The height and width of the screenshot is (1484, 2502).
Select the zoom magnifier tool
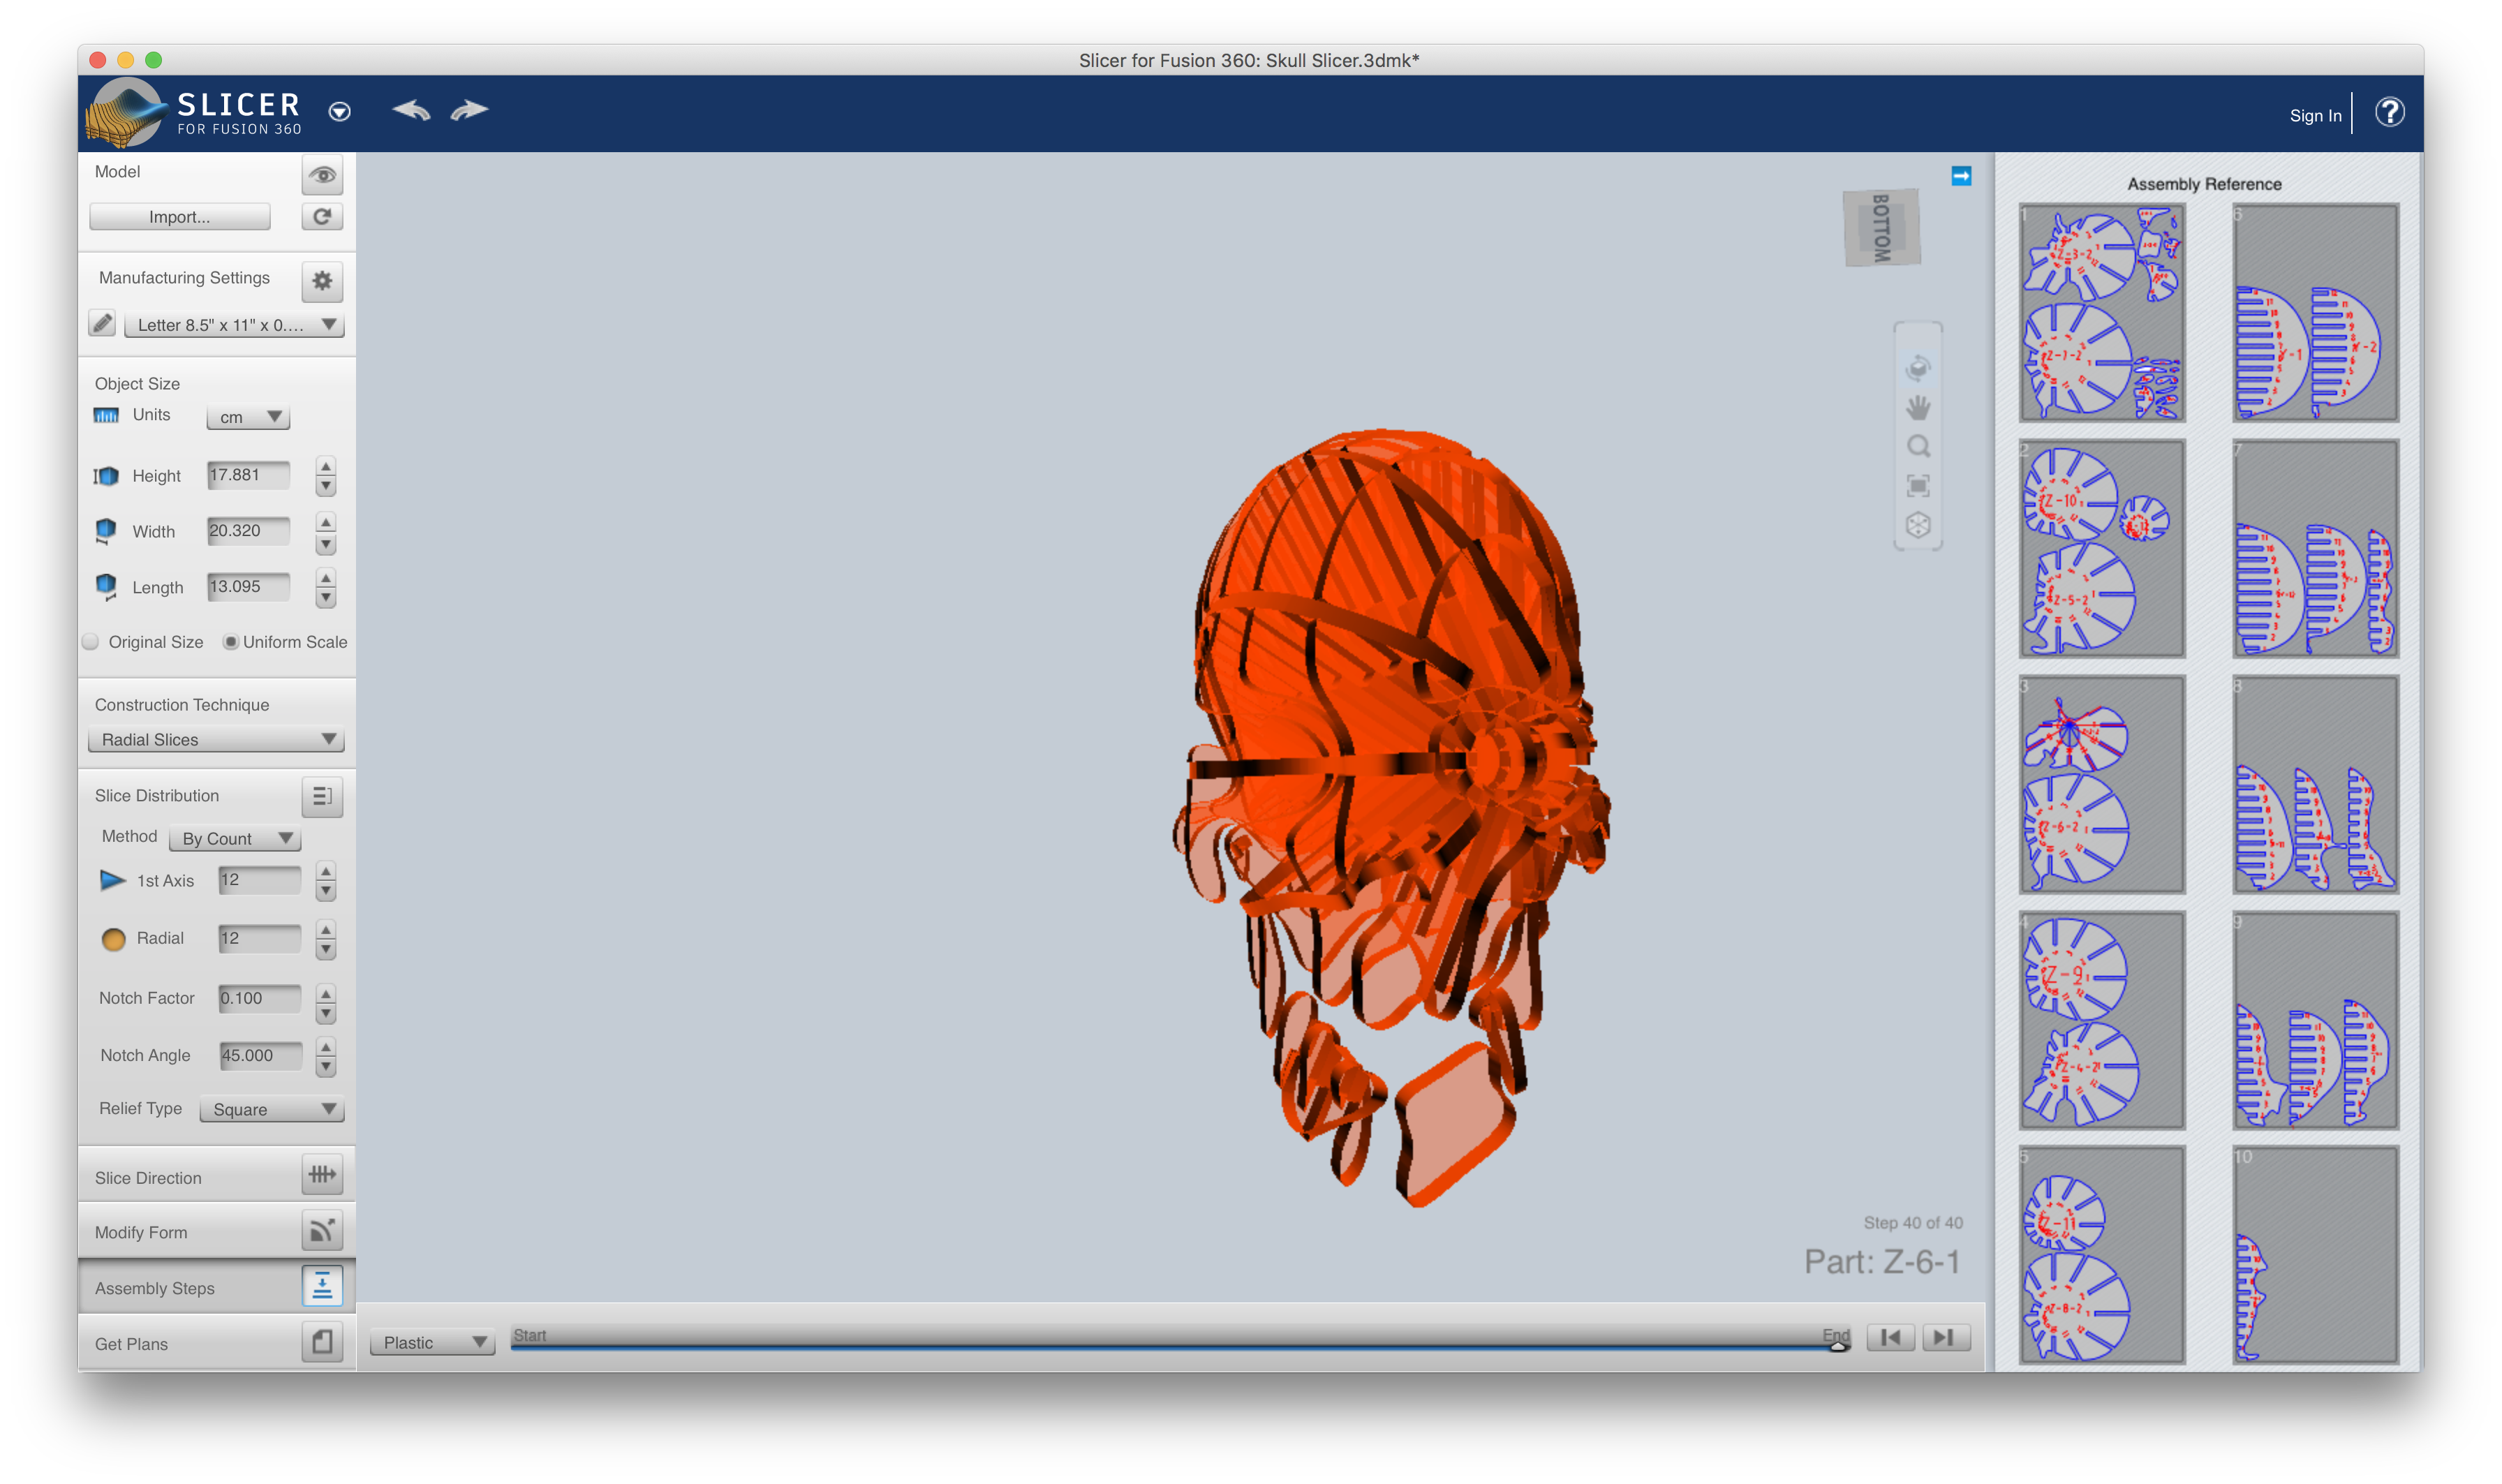tap(1918, 447)
